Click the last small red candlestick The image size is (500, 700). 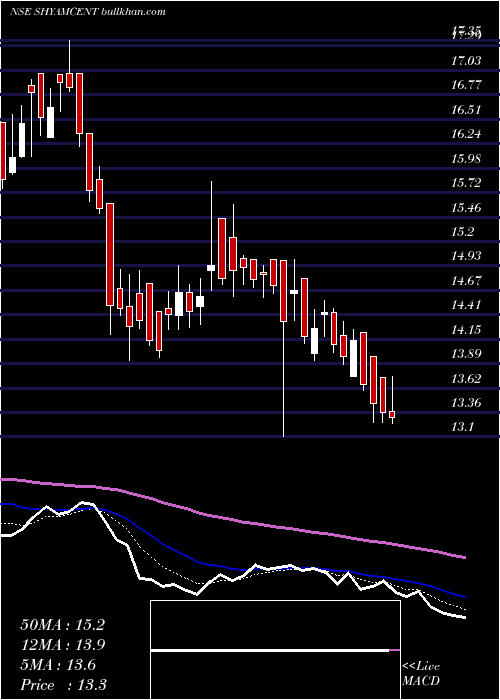392,415
